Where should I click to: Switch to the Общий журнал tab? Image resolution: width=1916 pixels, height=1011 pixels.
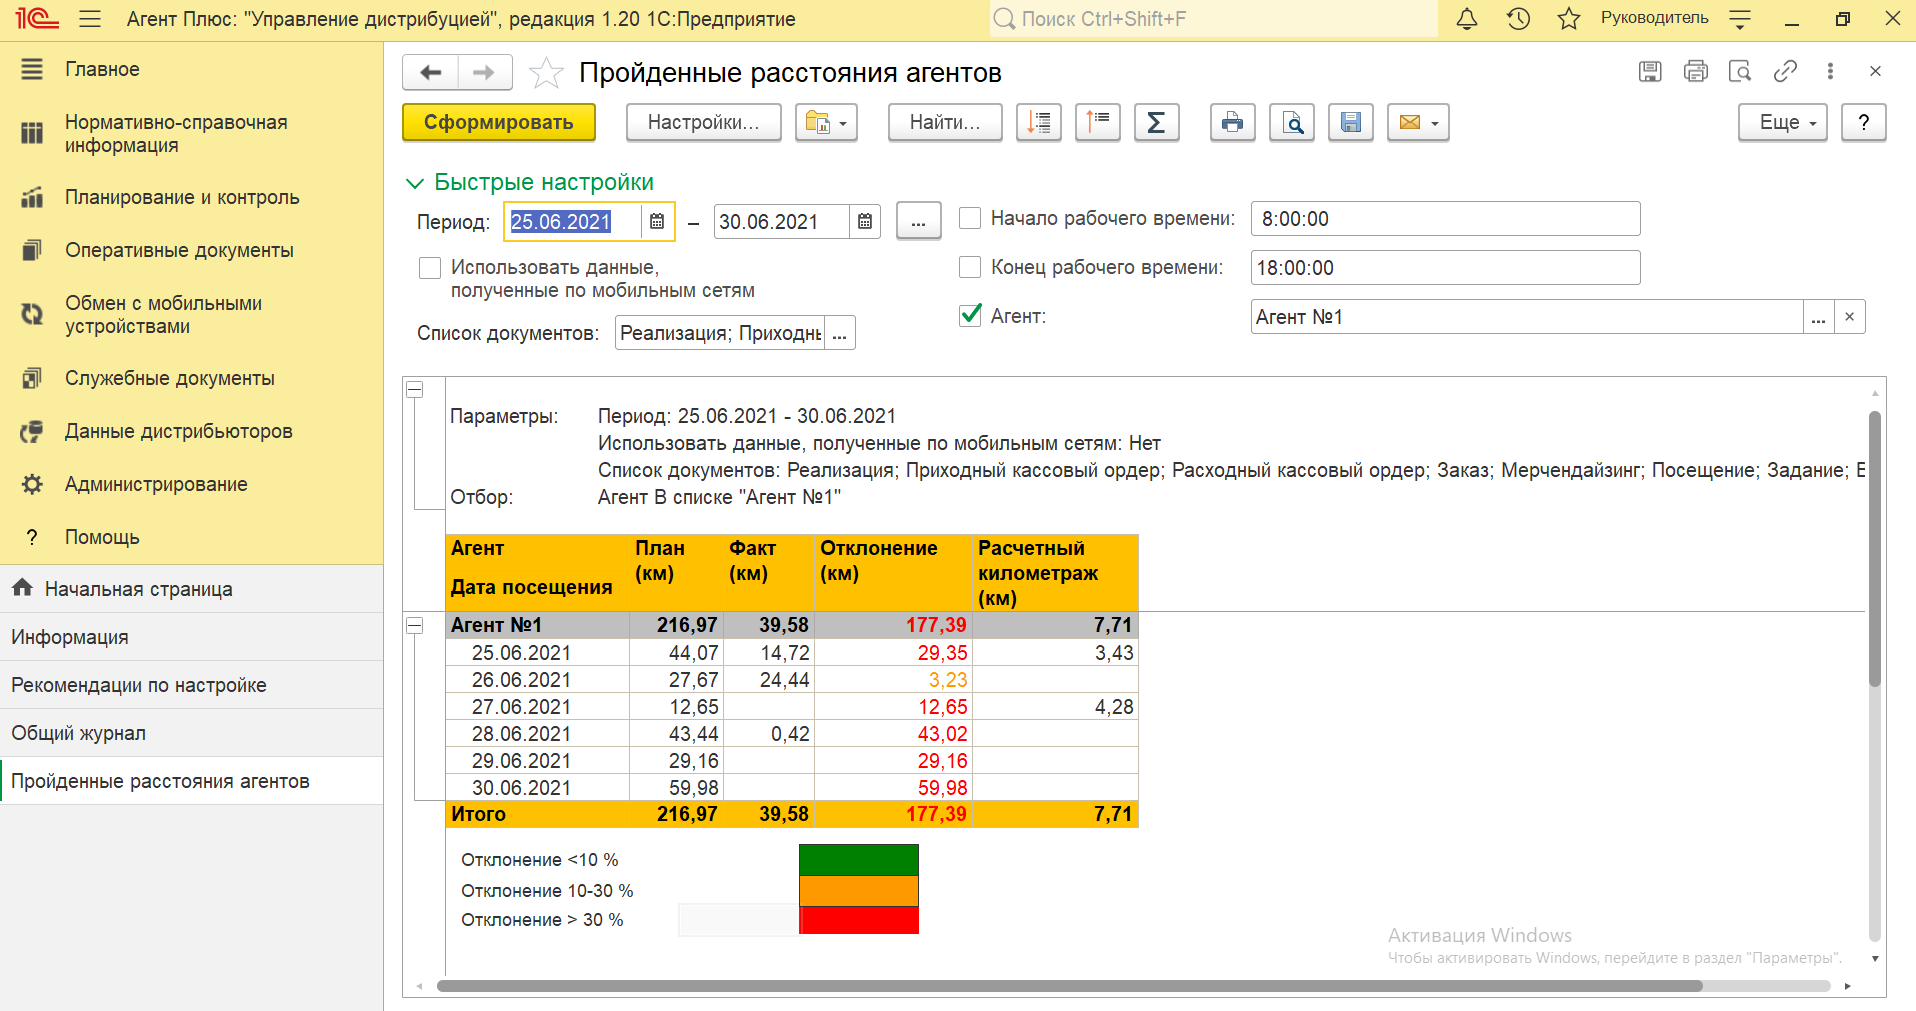click(79, 733)
